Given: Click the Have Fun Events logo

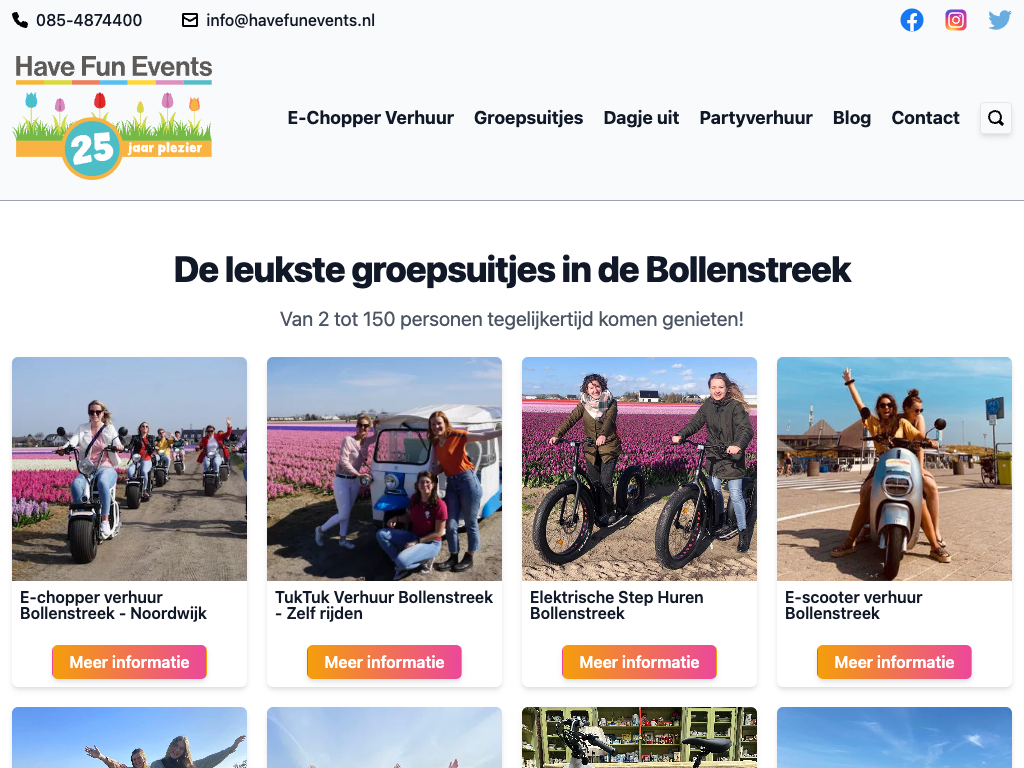Looking at the screenshot, I should click(114, 116).
